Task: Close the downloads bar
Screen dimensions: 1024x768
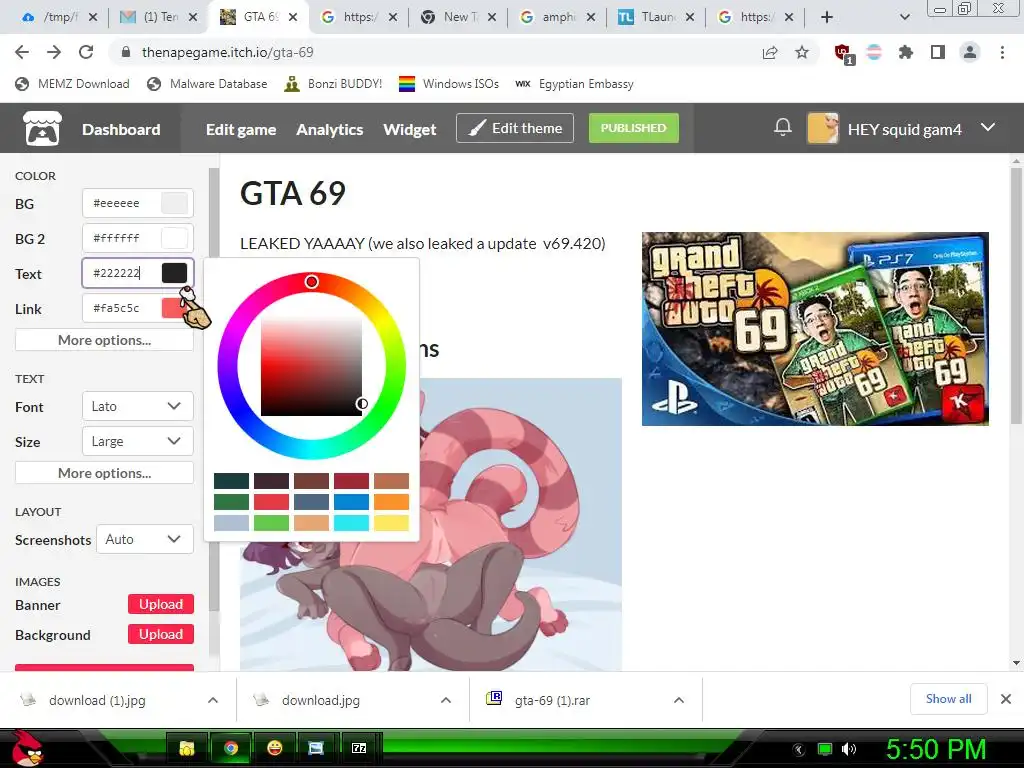Action: (1006, 699)
